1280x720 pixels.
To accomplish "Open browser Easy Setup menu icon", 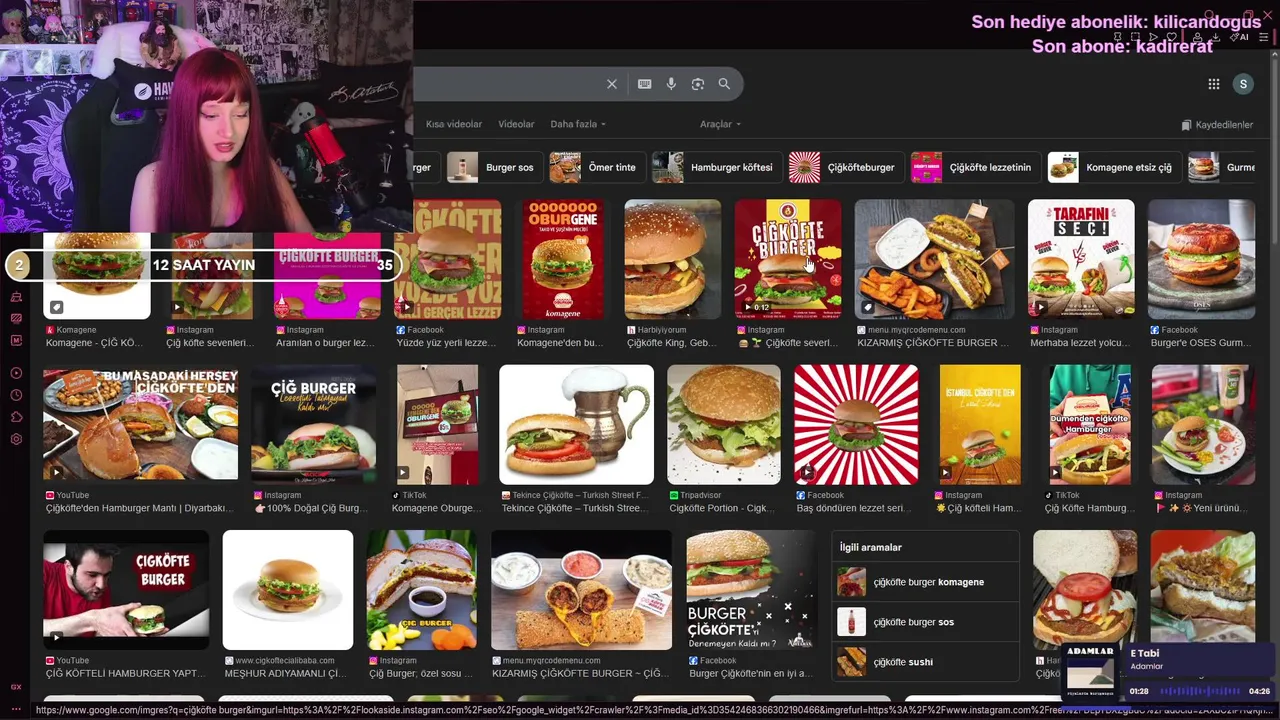I will [x=1263, y=37].
